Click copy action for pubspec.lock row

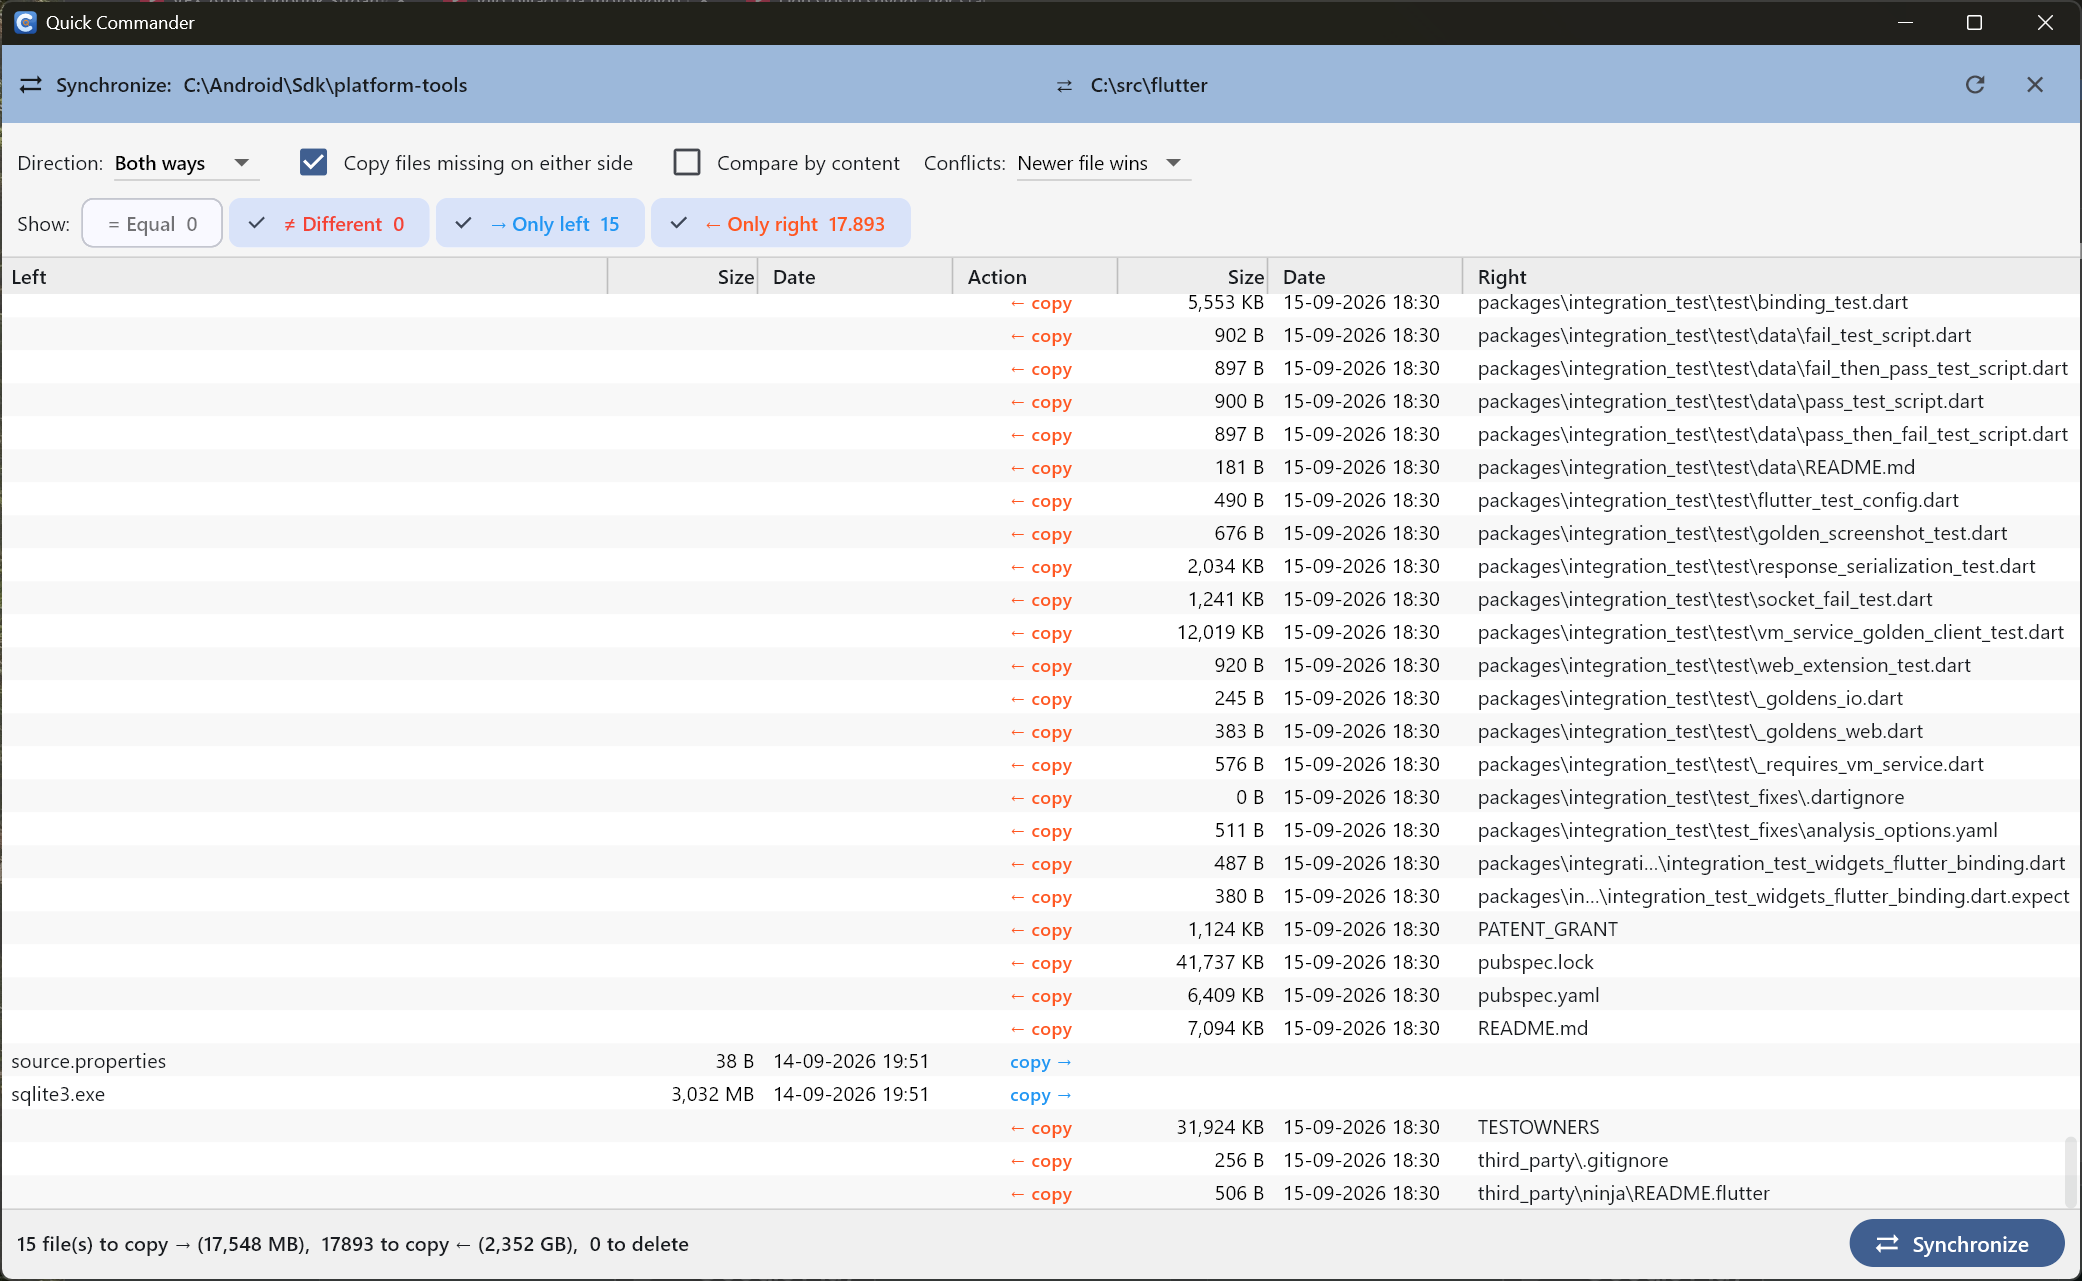point(1040,963)
